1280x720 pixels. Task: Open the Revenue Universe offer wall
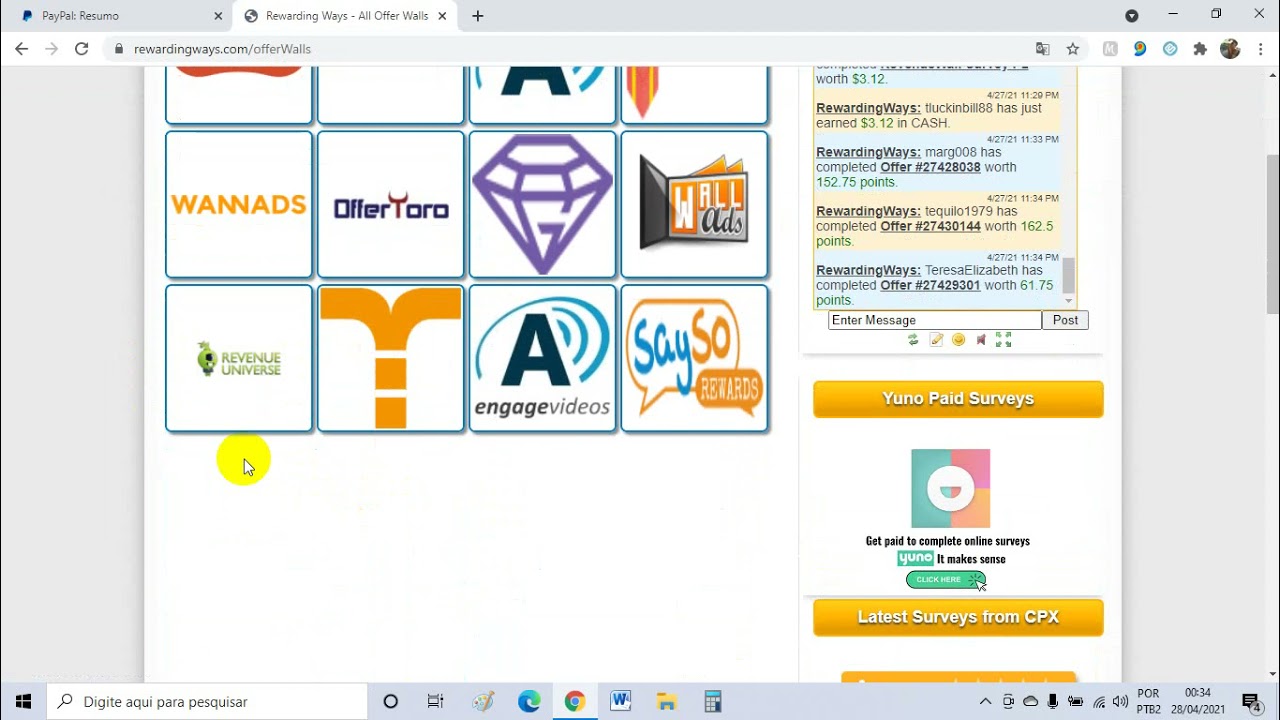coord(239,358)
